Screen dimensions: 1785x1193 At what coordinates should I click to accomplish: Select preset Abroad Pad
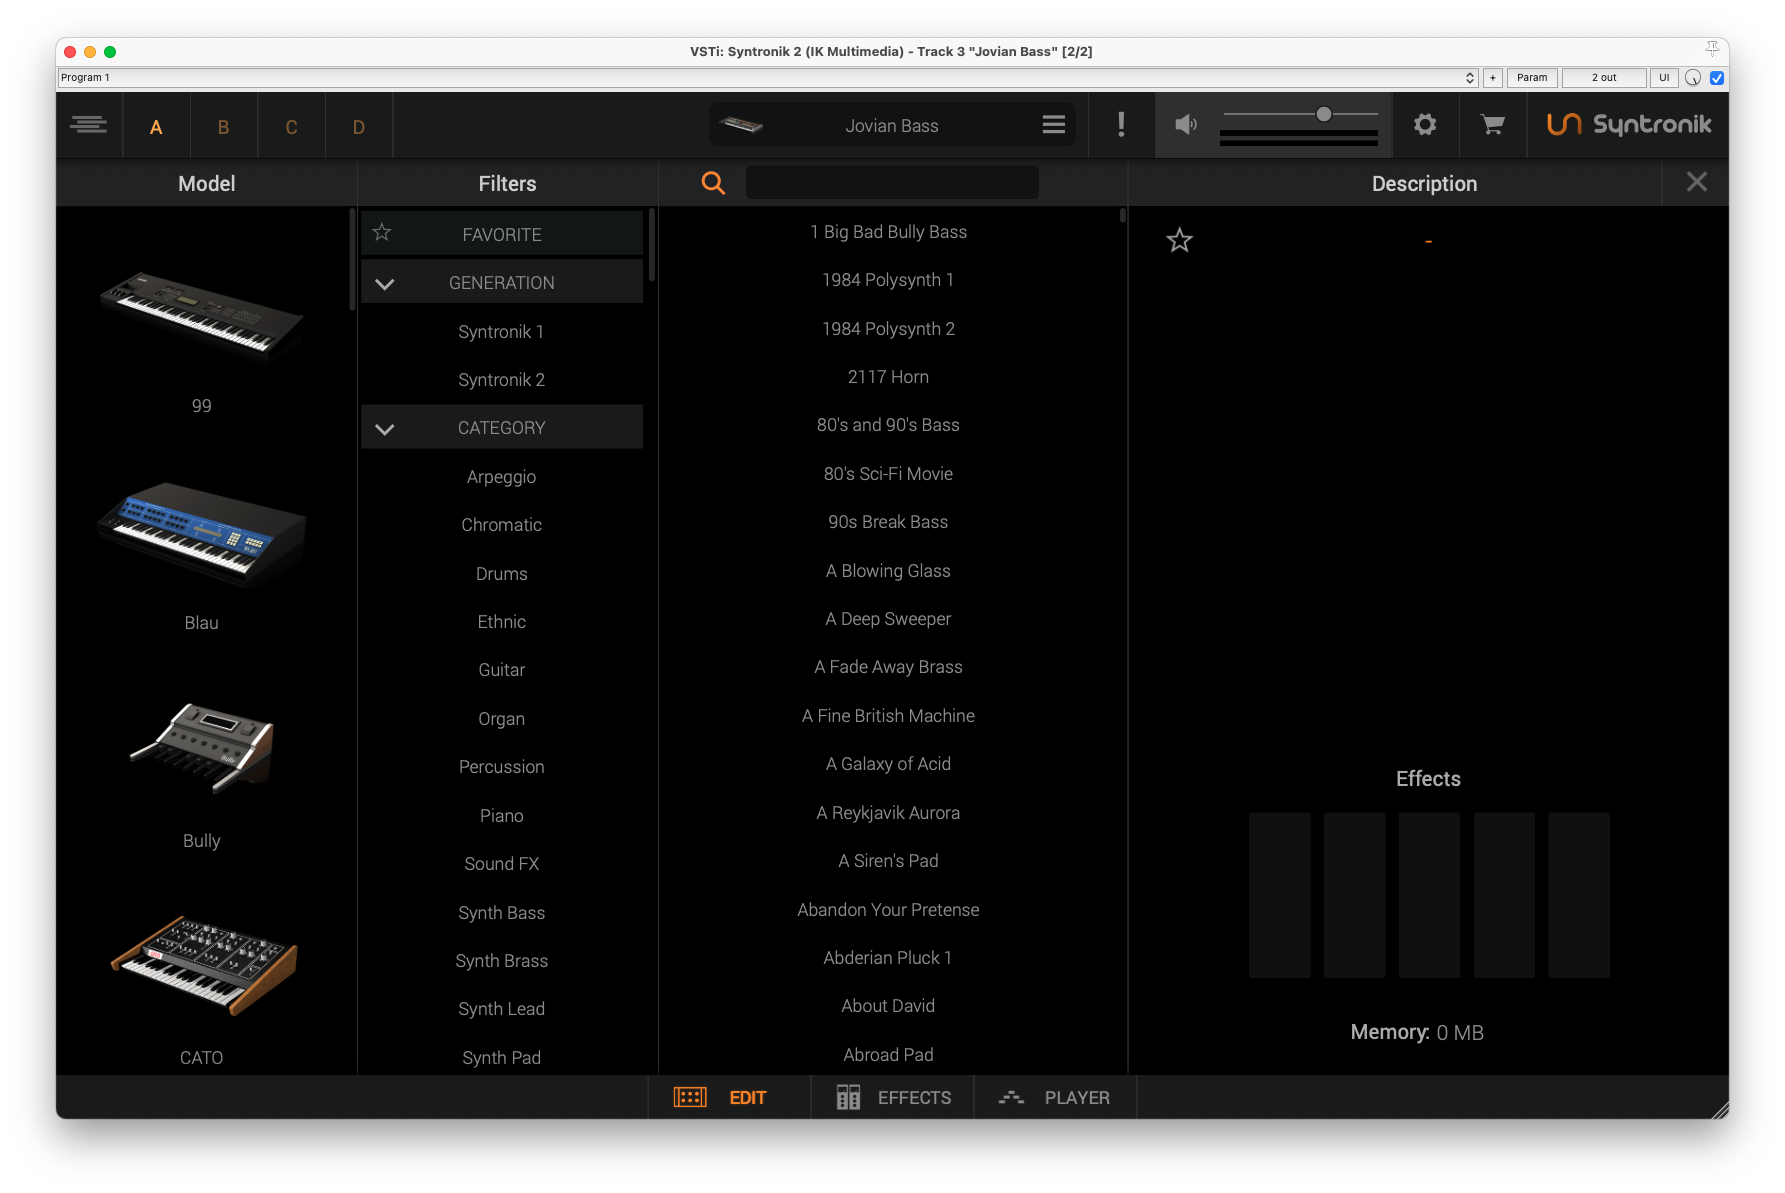(x=888, y=1055)
